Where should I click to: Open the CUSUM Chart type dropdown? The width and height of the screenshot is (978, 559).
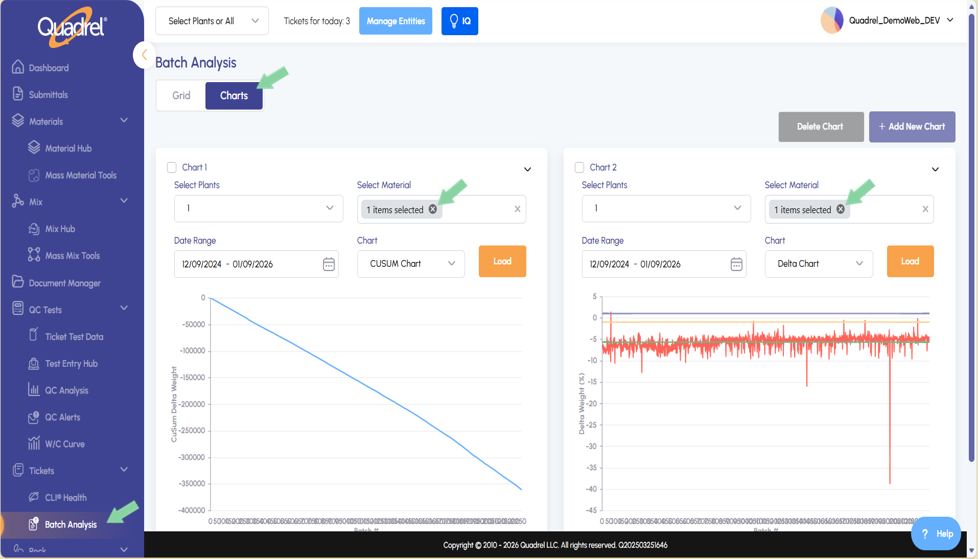[x=411, y=264]
